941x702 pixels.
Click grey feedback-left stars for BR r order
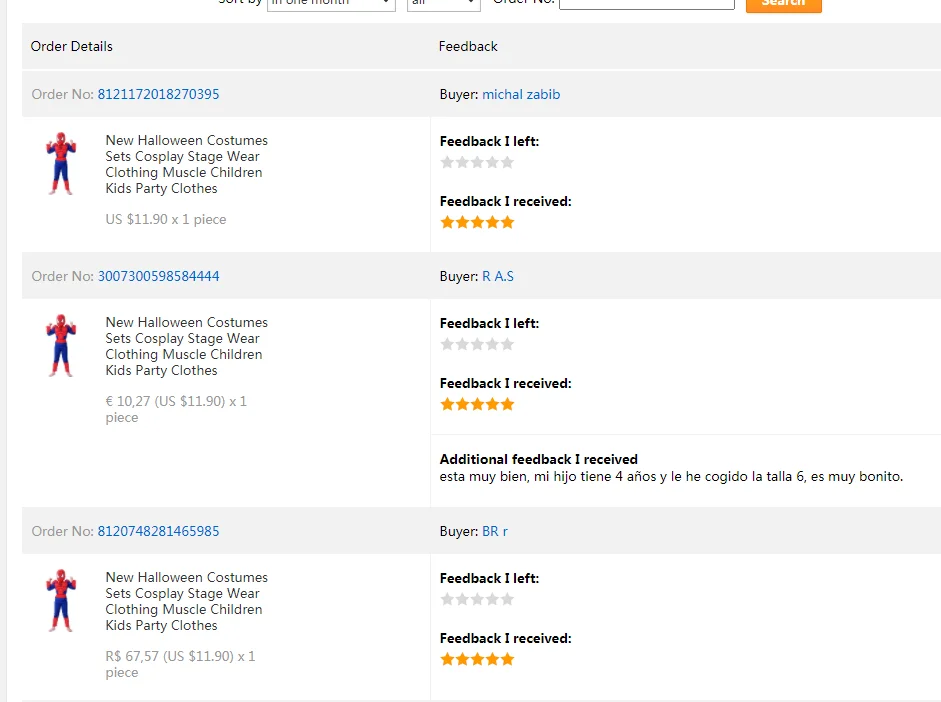[477, 599]
